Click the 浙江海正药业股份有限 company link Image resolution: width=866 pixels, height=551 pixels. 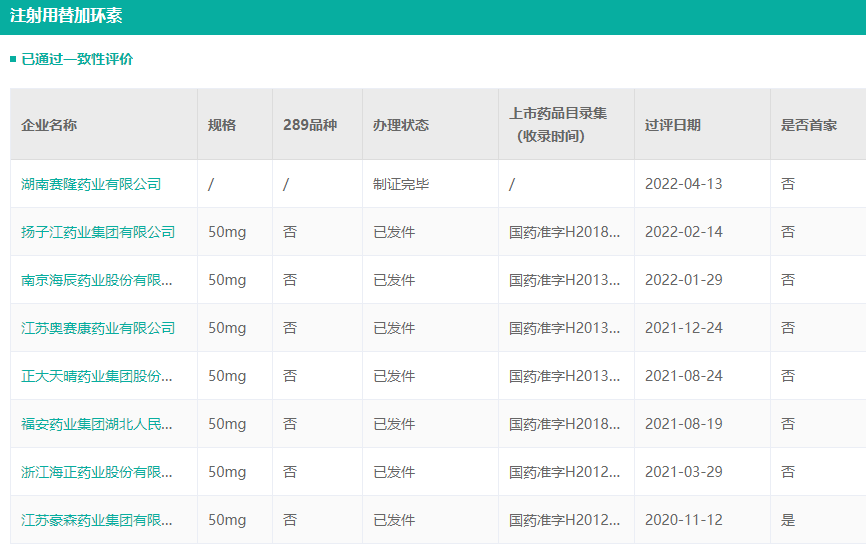[x=97, y=472]
